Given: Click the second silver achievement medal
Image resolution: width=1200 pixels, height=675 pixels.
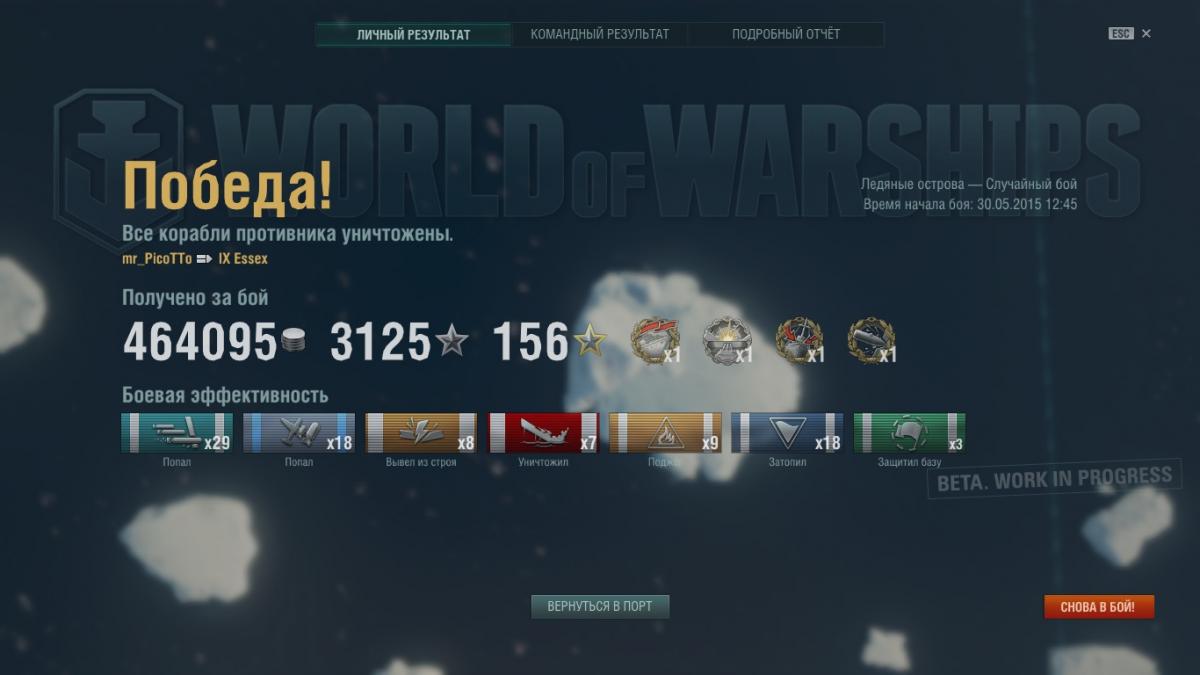Looking at the screenshot, I should click(726, 341).
